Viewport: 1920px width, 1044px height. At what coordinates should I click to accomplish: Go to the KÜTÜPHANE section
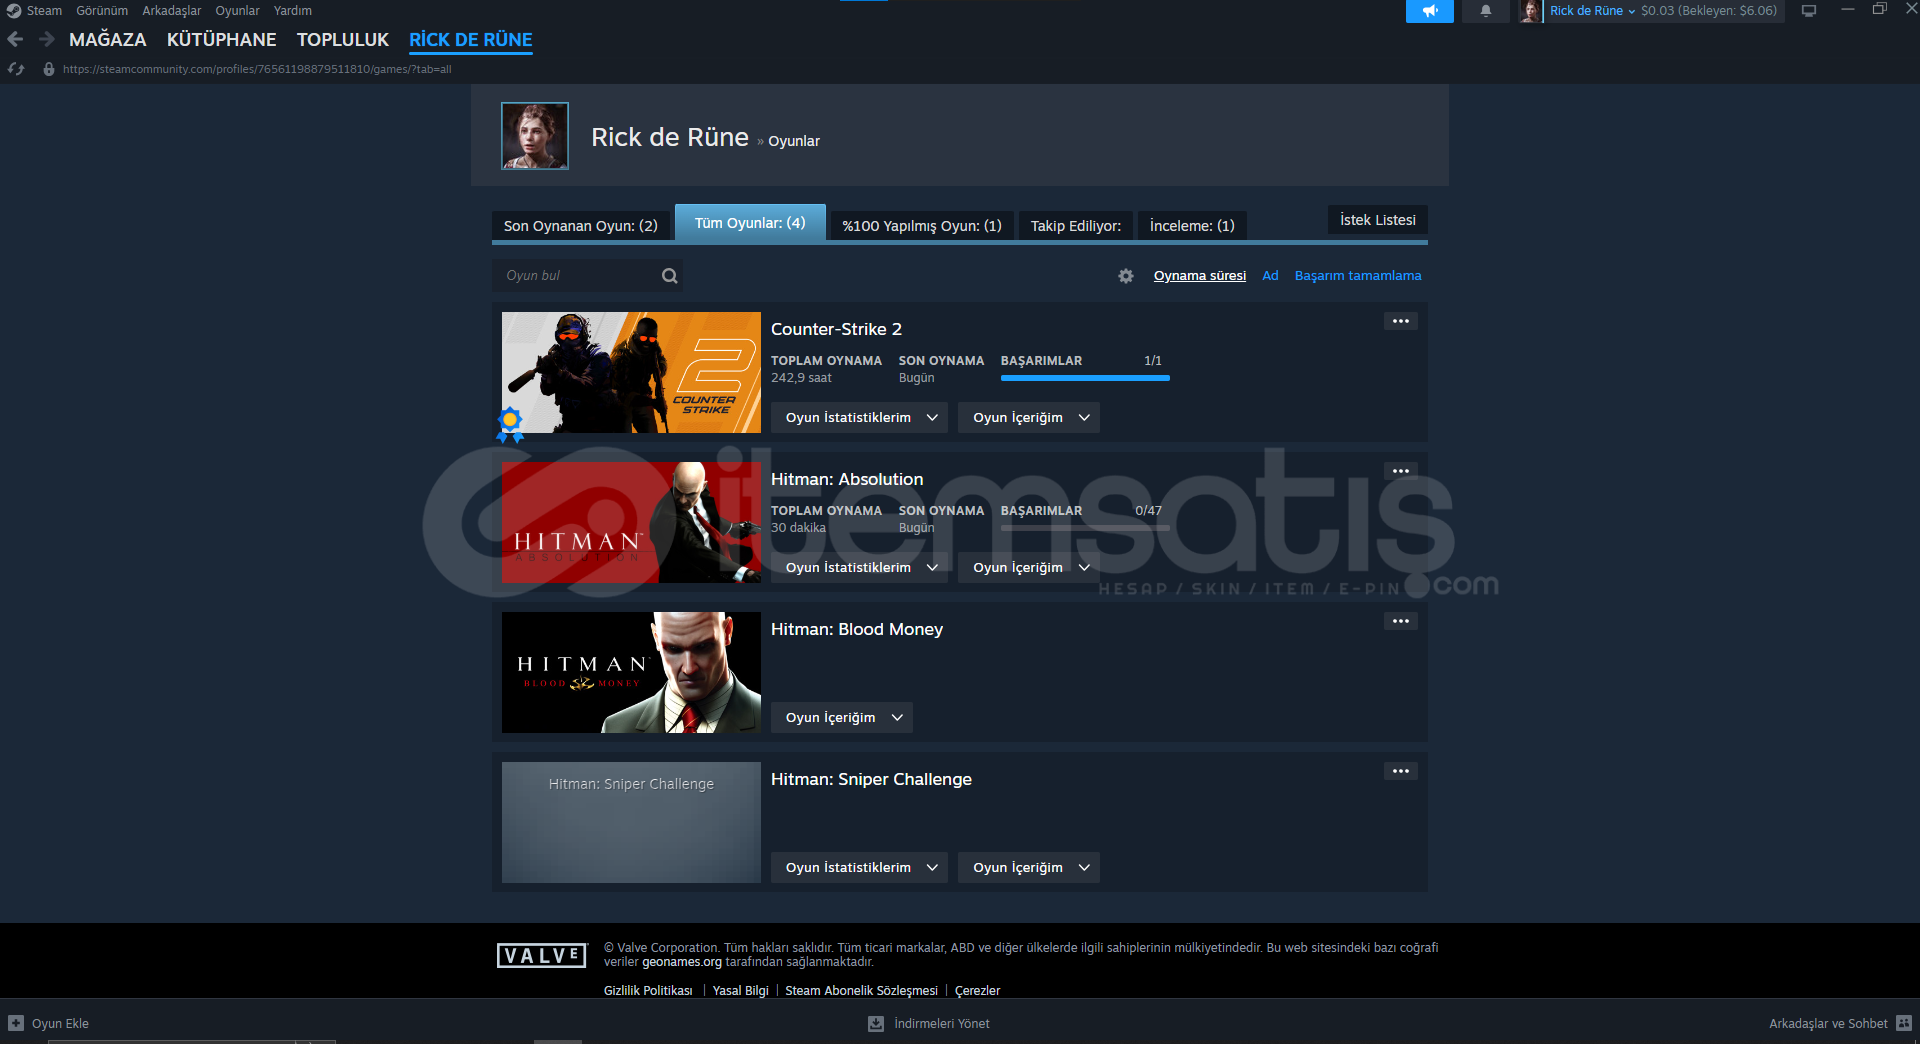tap(222, 40)
